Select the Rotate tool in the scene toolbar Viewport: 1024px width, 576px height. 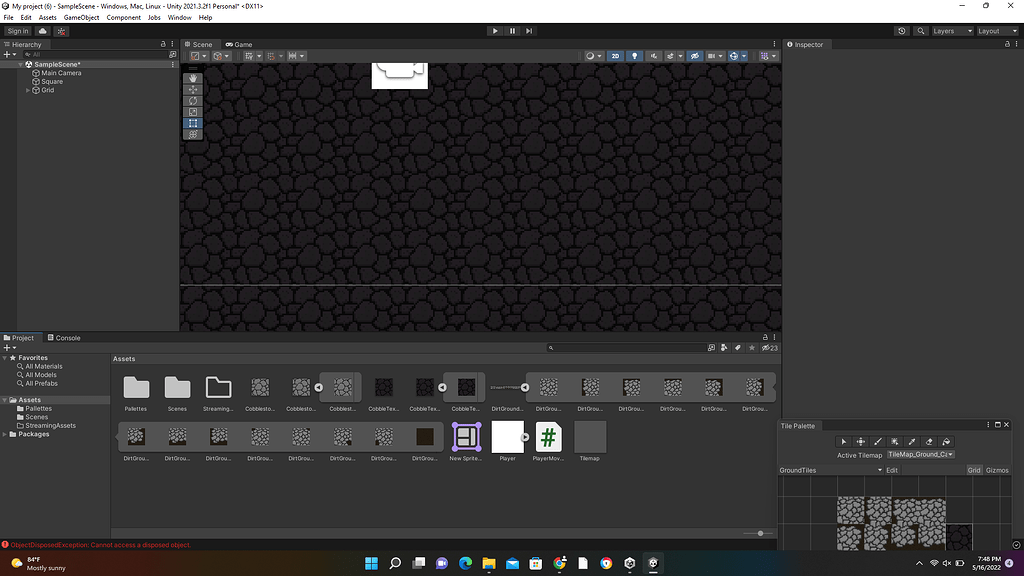pos(192,100)
